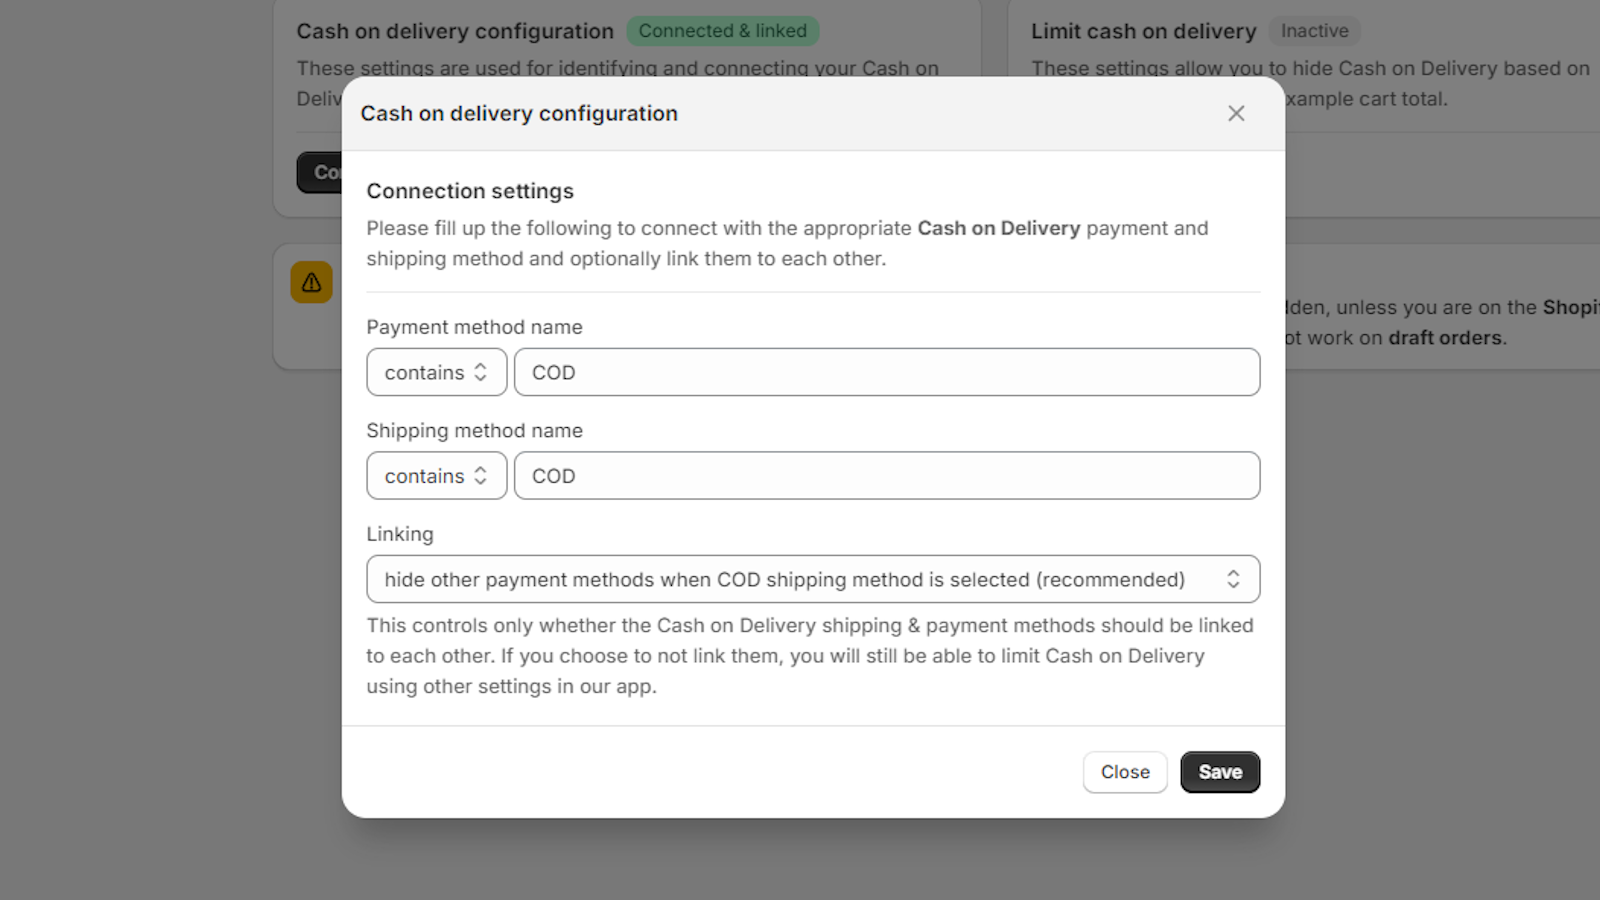The image size is (1600, 900).
Task: Click the dialog title "Cash on delivery configuration"
Action: 519,114
